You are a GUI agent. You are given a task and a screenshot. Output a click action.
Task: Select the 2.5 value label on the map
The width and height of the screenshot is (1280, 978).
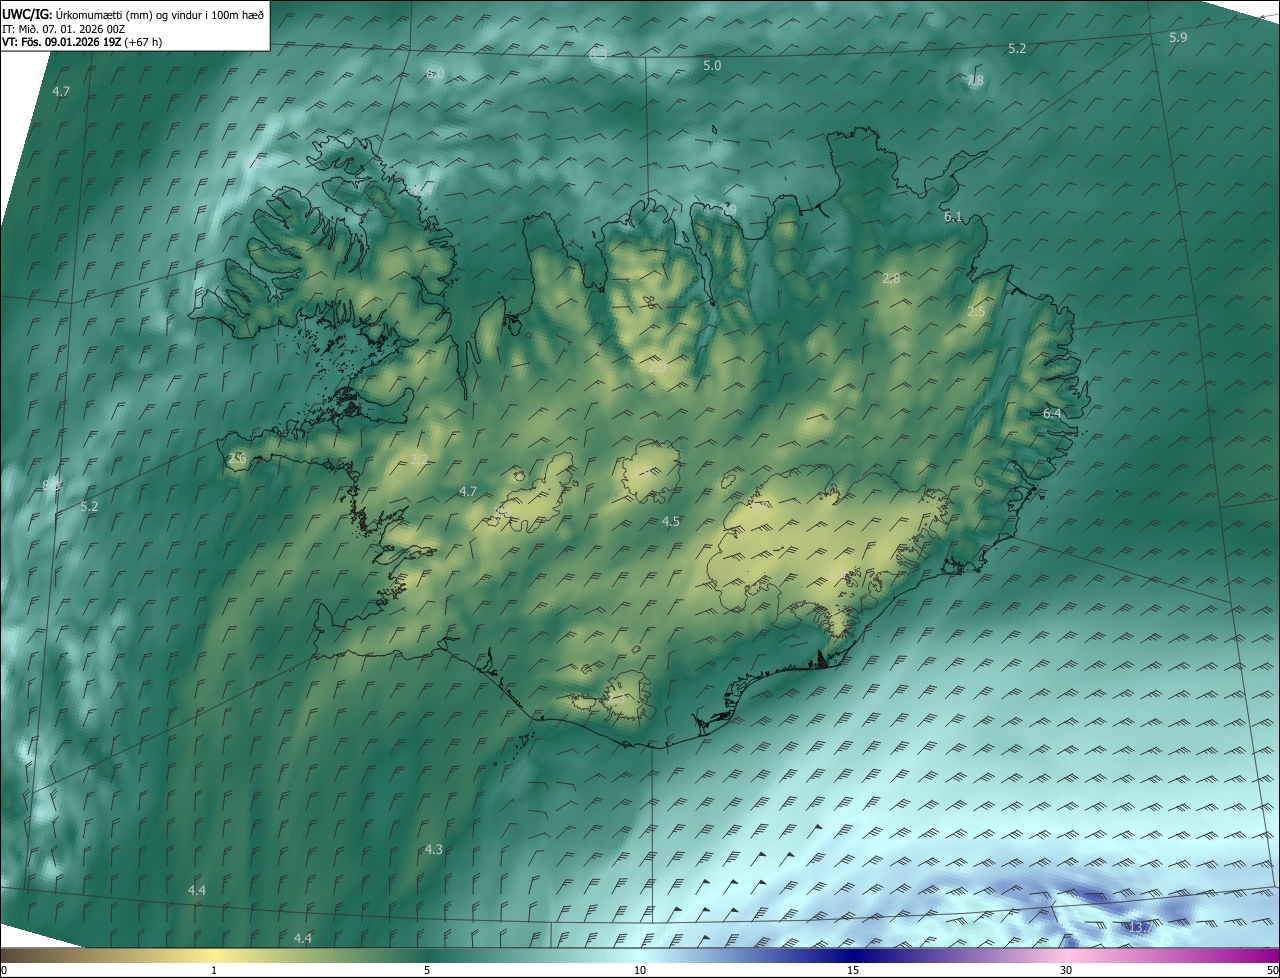point(976,311)
